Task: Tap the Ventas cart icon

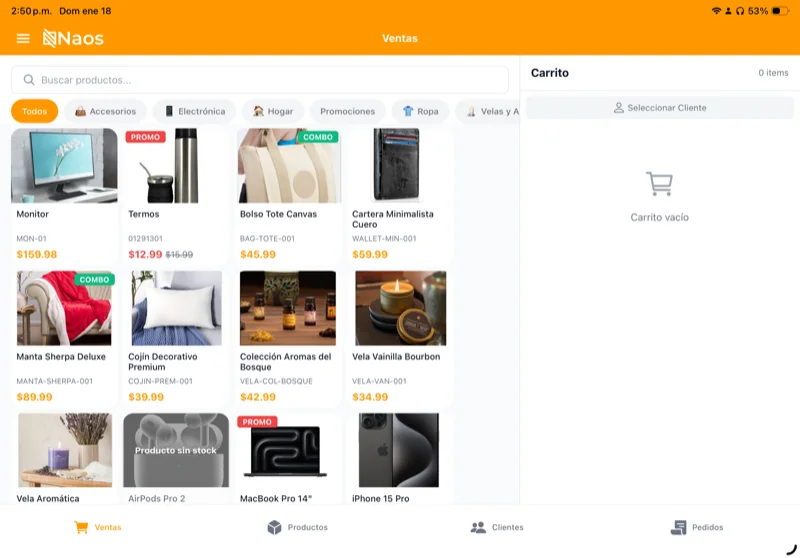Action: point(82,527)
